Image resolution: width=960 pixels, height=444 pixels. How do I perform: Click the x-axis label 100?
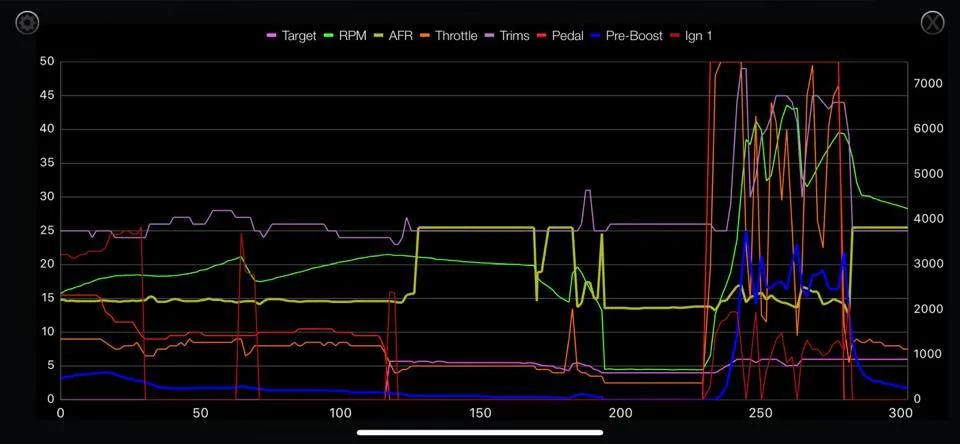(x=340, y=413)
